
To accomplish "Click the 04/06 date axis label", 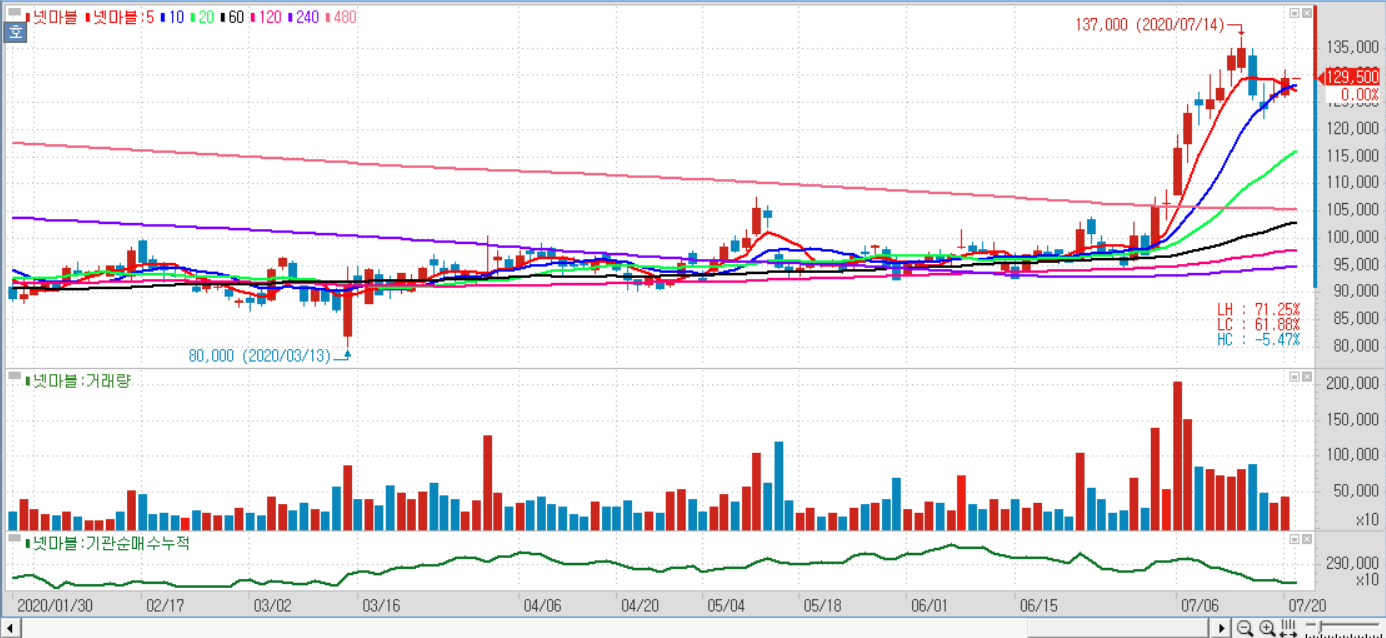I will (x=543, y=606).
